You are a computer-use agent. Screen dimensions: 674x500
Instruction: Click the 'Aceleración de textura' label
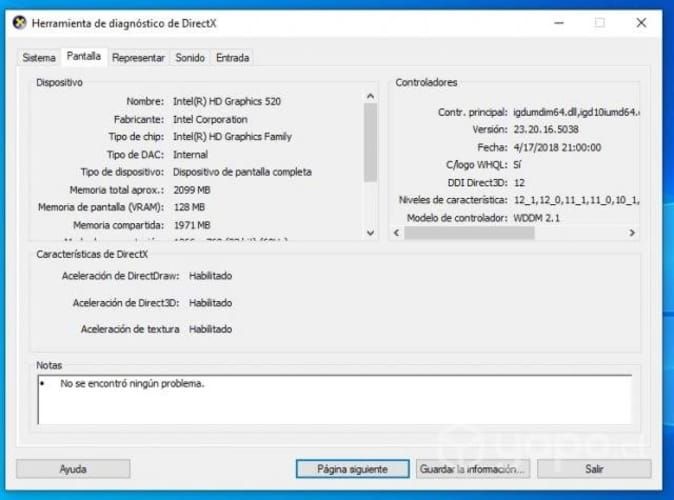point(130,329)
